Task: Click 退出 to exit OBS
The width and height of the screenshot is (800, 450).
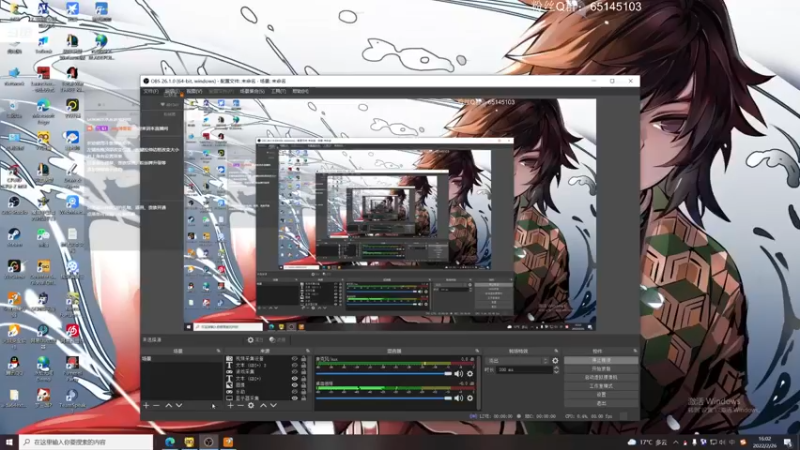Action: point(601,403)
